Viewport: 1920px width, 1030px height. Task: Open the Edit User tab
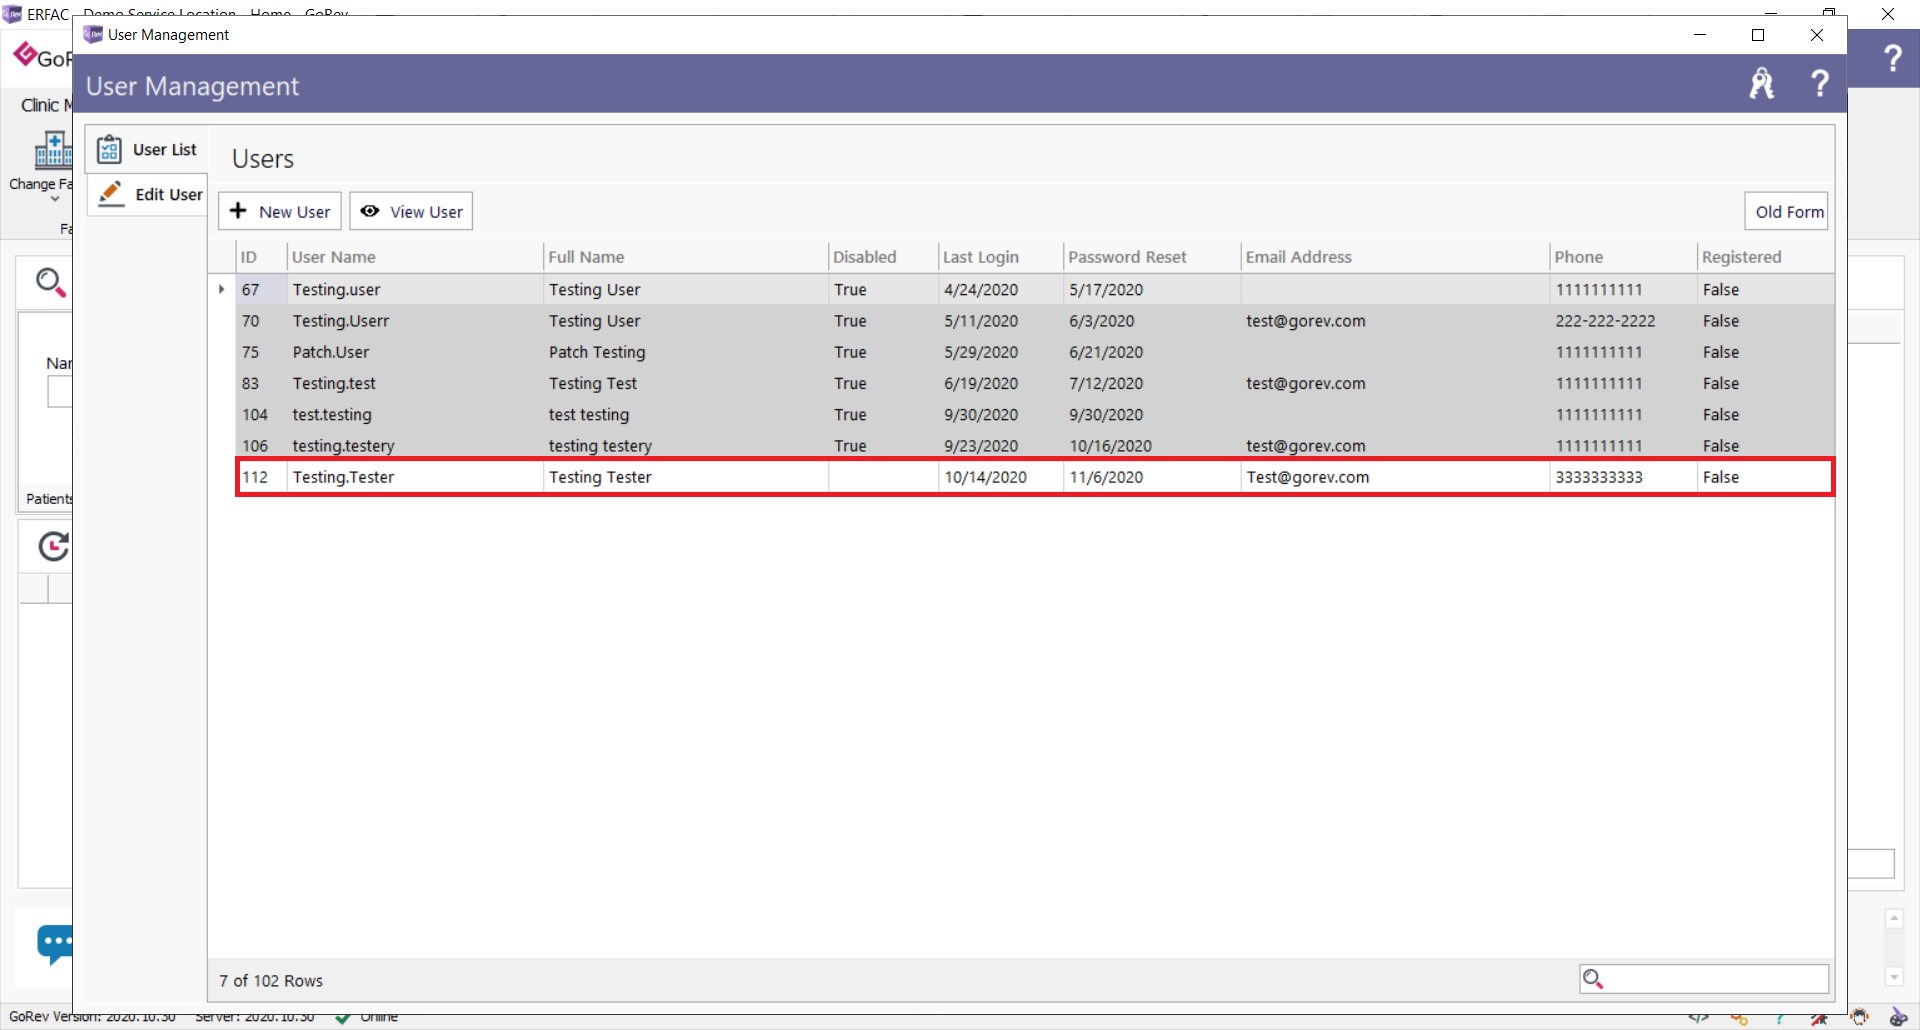(x=147, y=194)
